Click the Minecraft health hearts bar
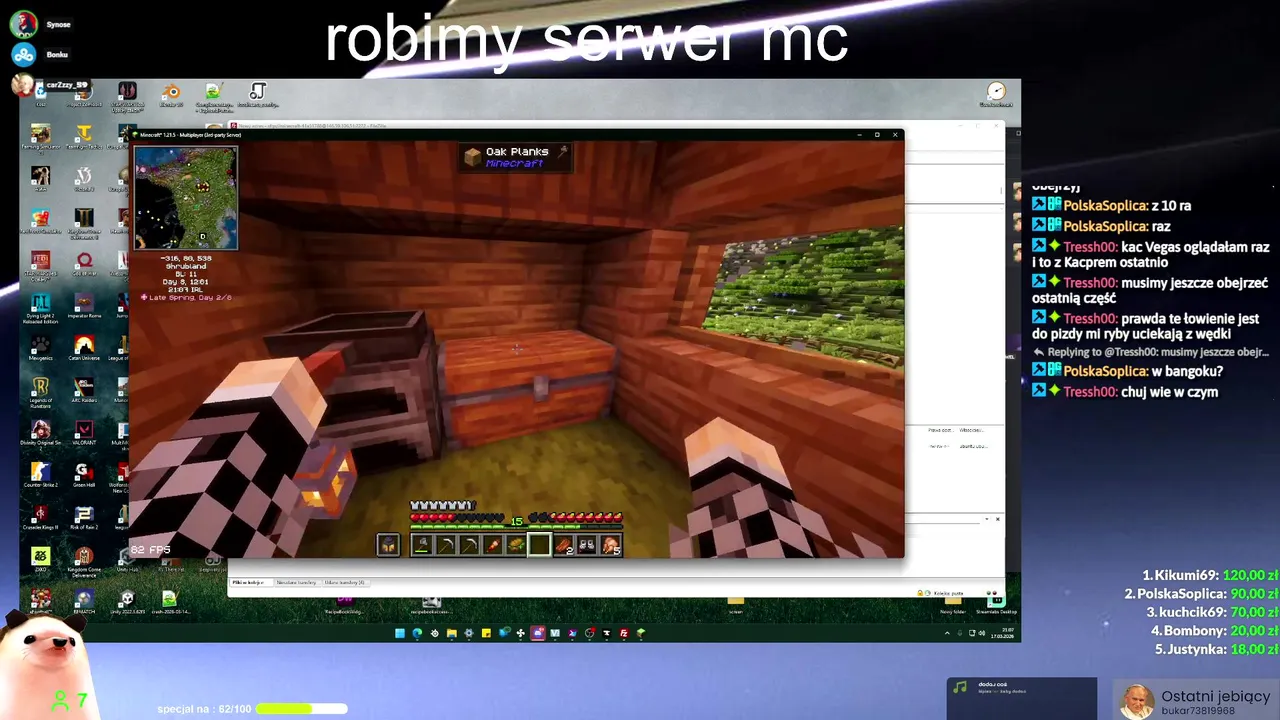Screen dimensions: 1280x720 [x=455, y=516]
